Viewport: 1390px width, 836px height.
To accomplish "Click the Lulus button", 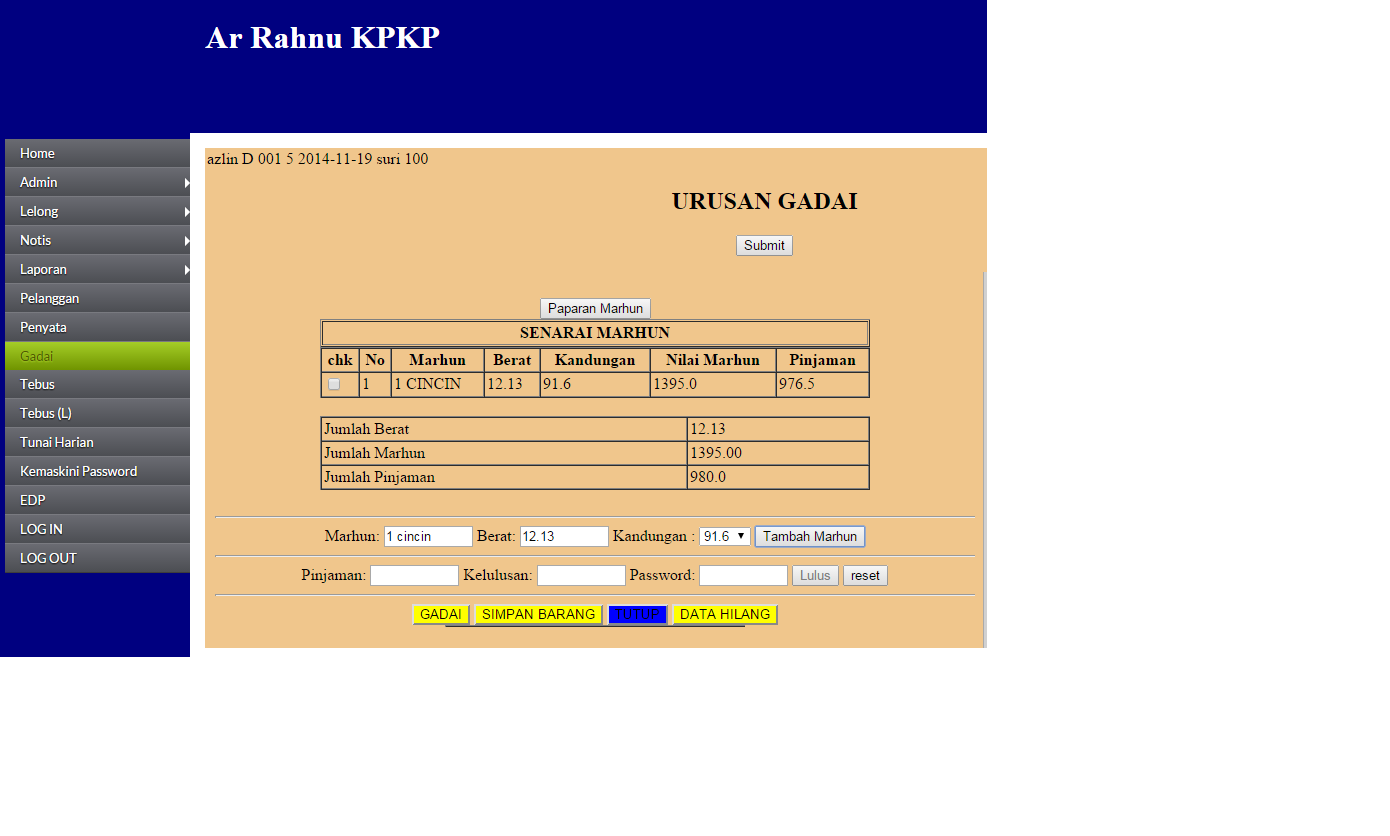I will [815, 575].
